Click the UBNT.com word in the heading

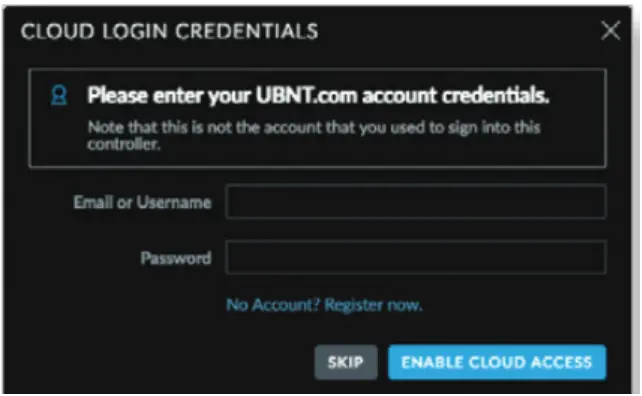point(306,95)
